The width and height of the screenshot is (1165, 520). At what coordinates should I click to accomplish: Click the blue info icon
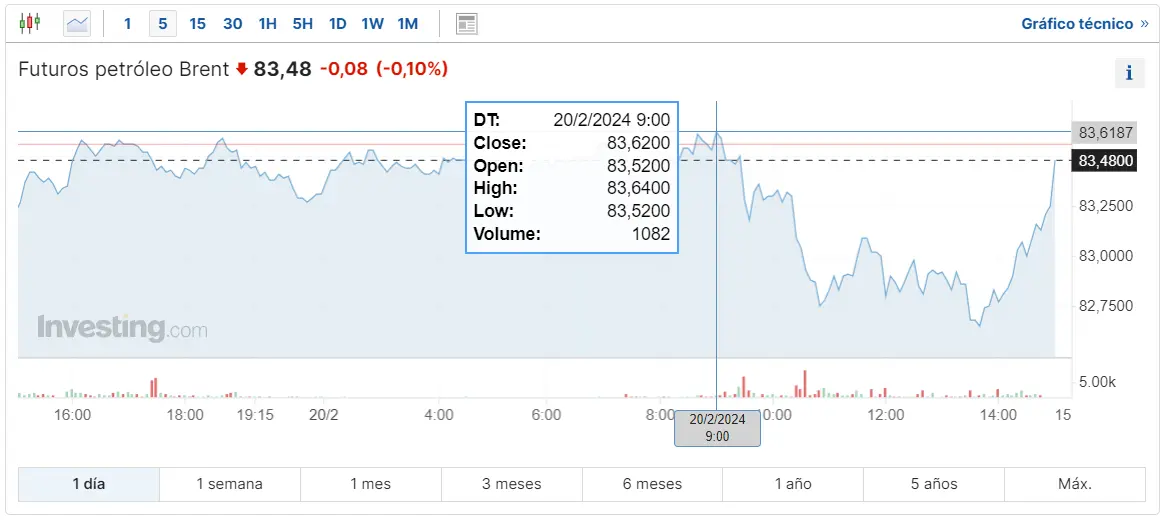tap(1129, 73)
